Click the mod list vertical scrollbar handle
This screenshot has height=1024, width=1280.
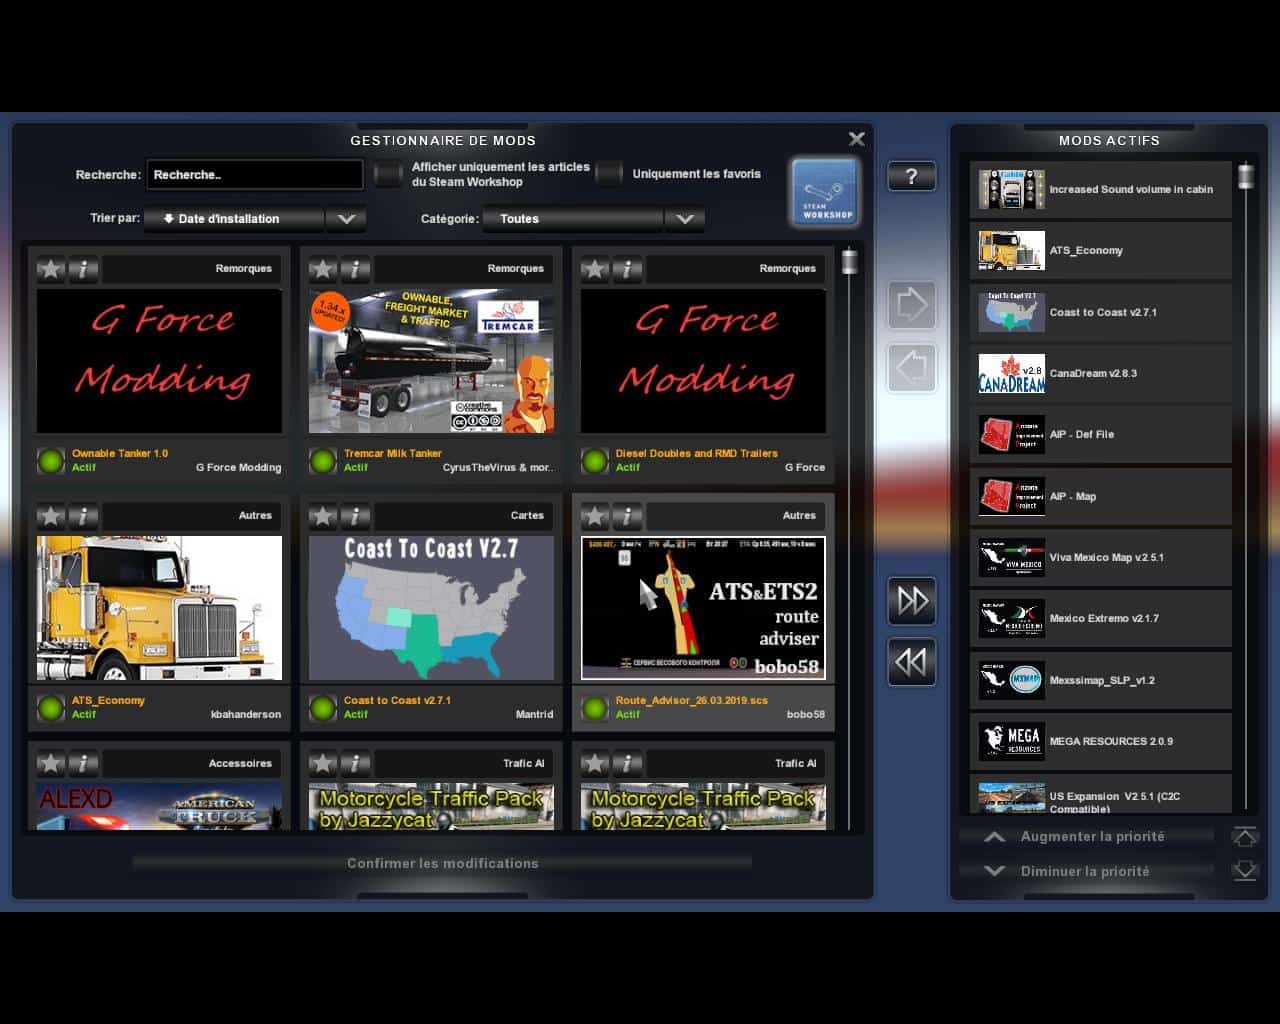click(x=849, y=262)
